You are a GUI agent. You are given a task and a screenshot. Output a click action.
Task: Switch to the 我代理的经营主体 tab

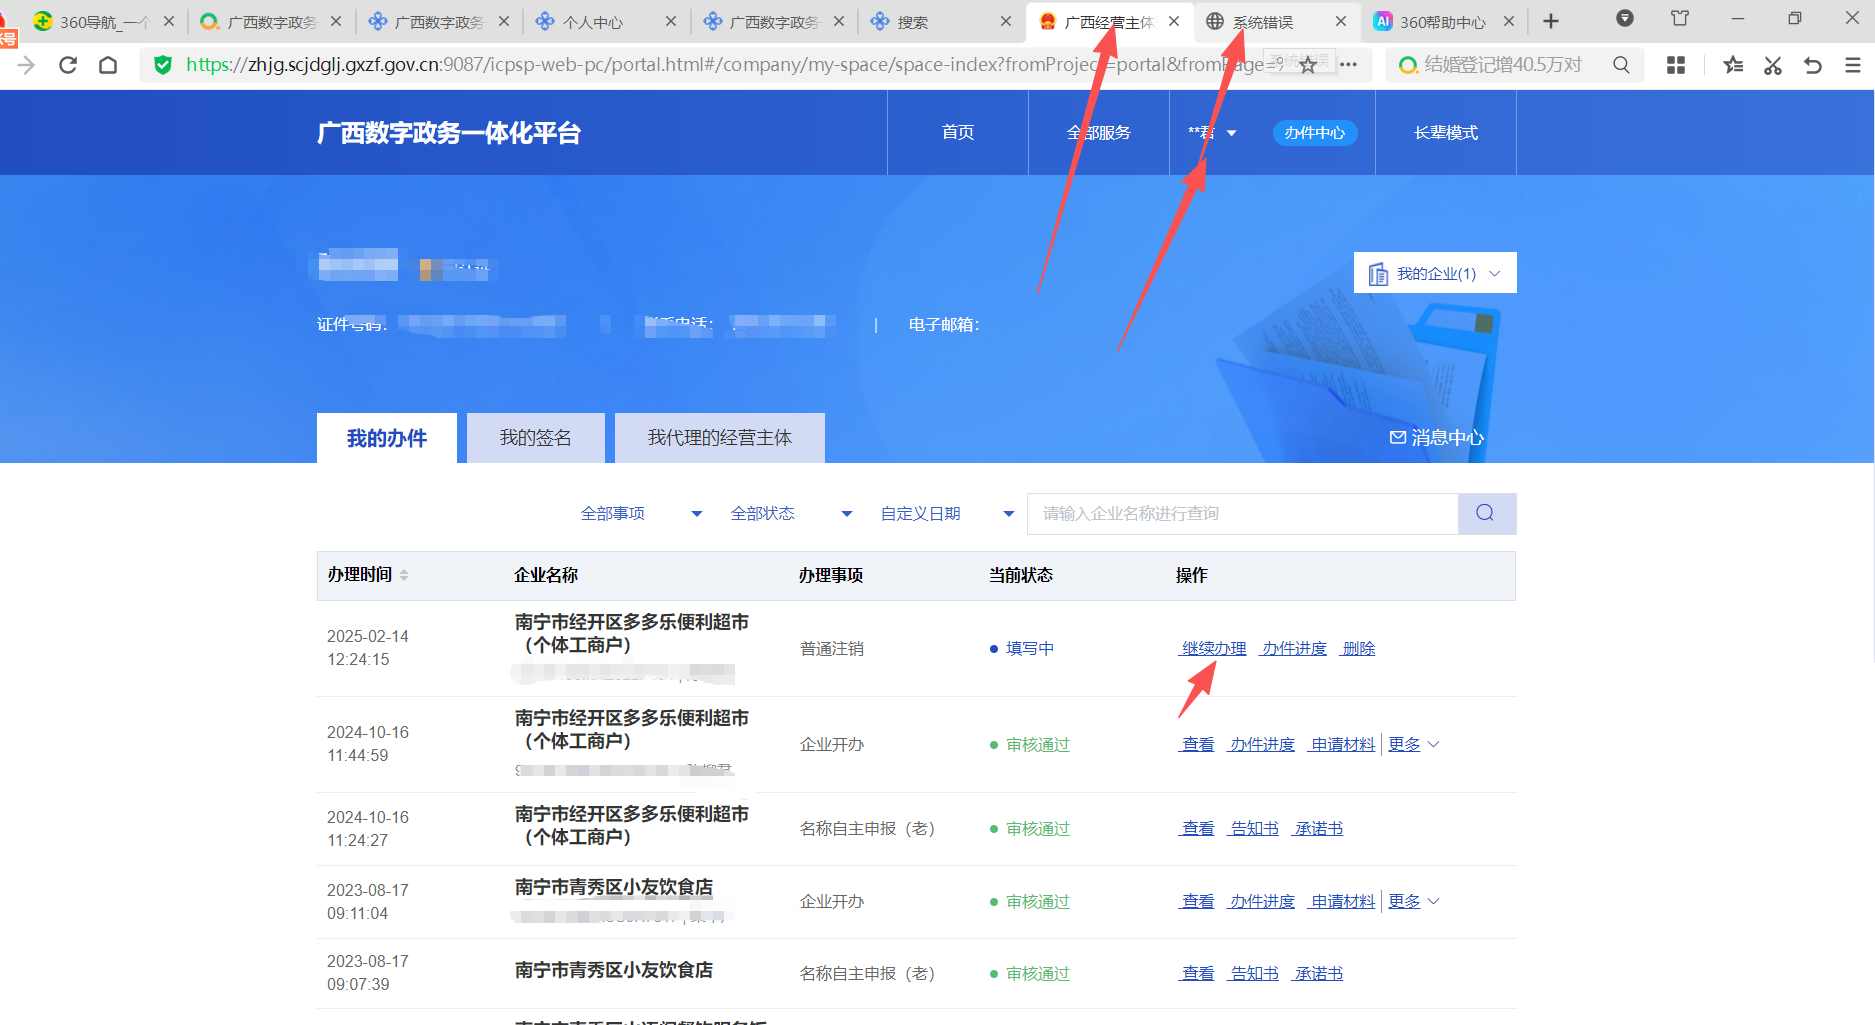coord(719,438)
